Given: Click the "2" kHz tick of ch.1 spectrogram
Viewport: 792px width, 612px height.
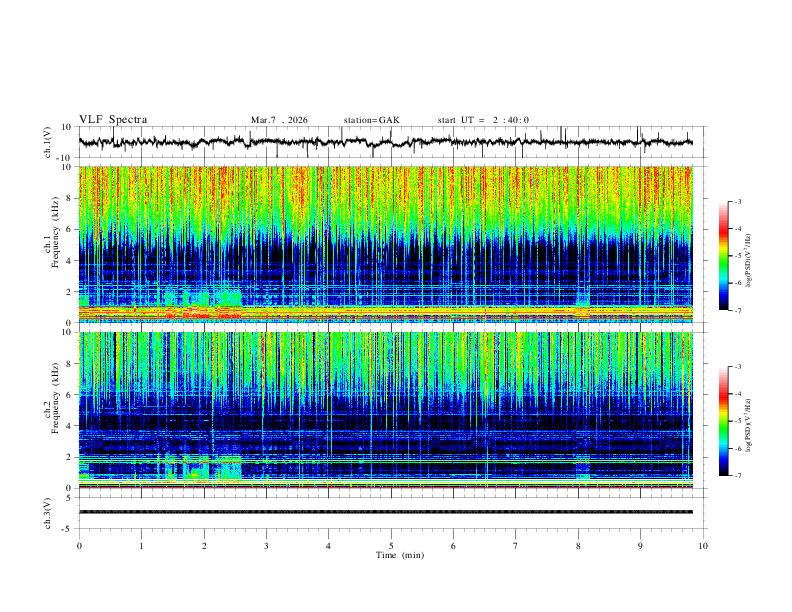Looking at the screenshot, I should tap(70, 291).
